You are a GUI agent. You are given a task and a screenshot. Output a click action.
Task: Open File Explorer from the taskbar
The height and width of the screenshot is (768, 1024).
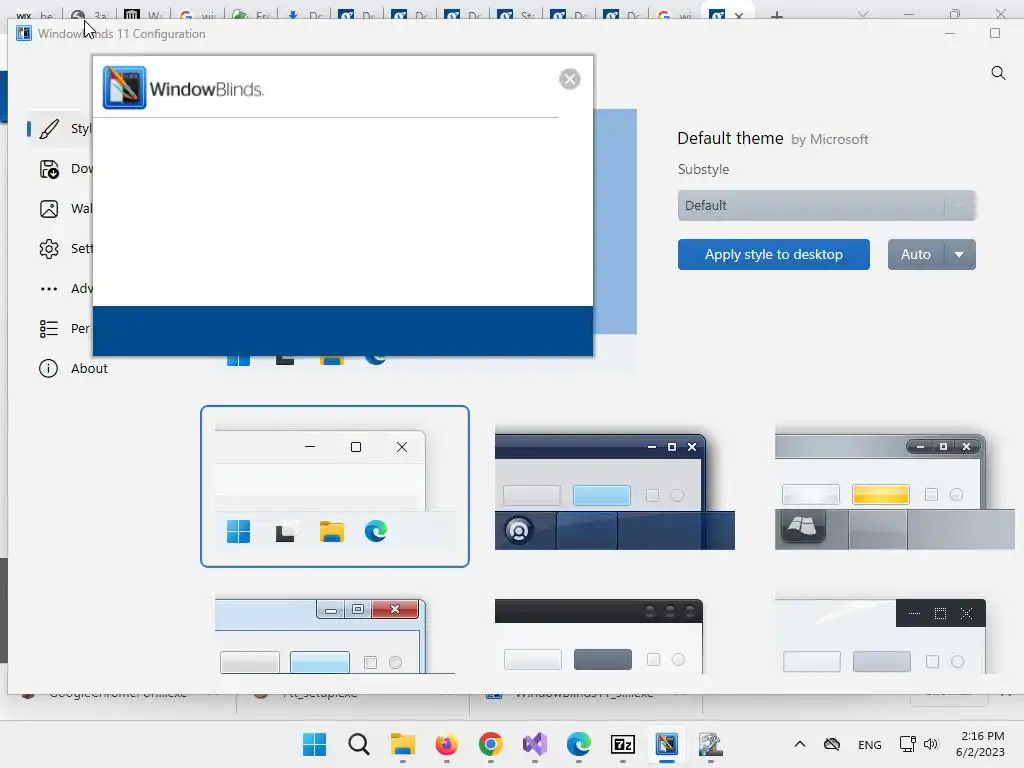coord(402,744)
